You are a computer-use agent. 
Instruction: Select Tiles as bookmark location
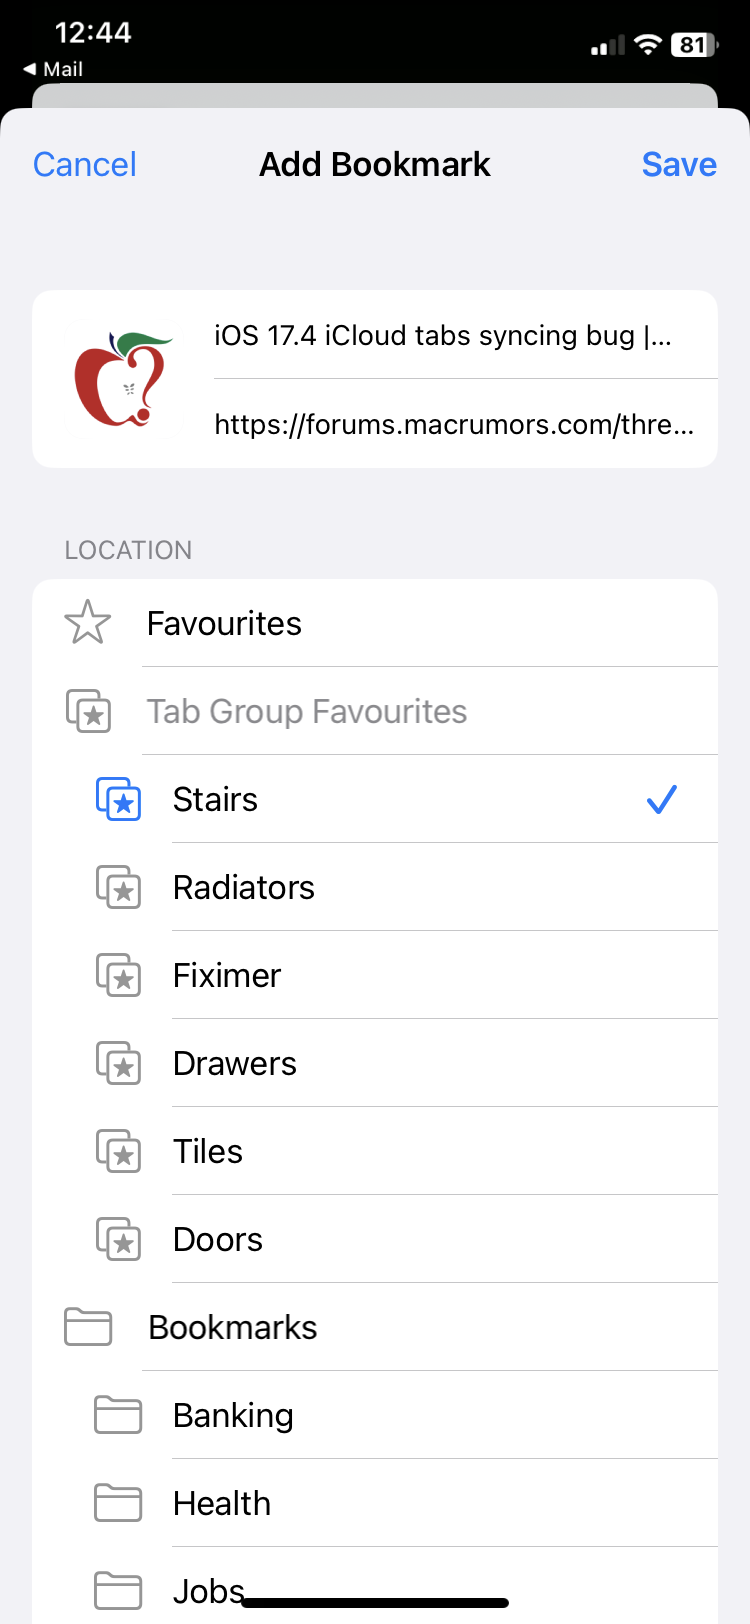[375, 1151]
